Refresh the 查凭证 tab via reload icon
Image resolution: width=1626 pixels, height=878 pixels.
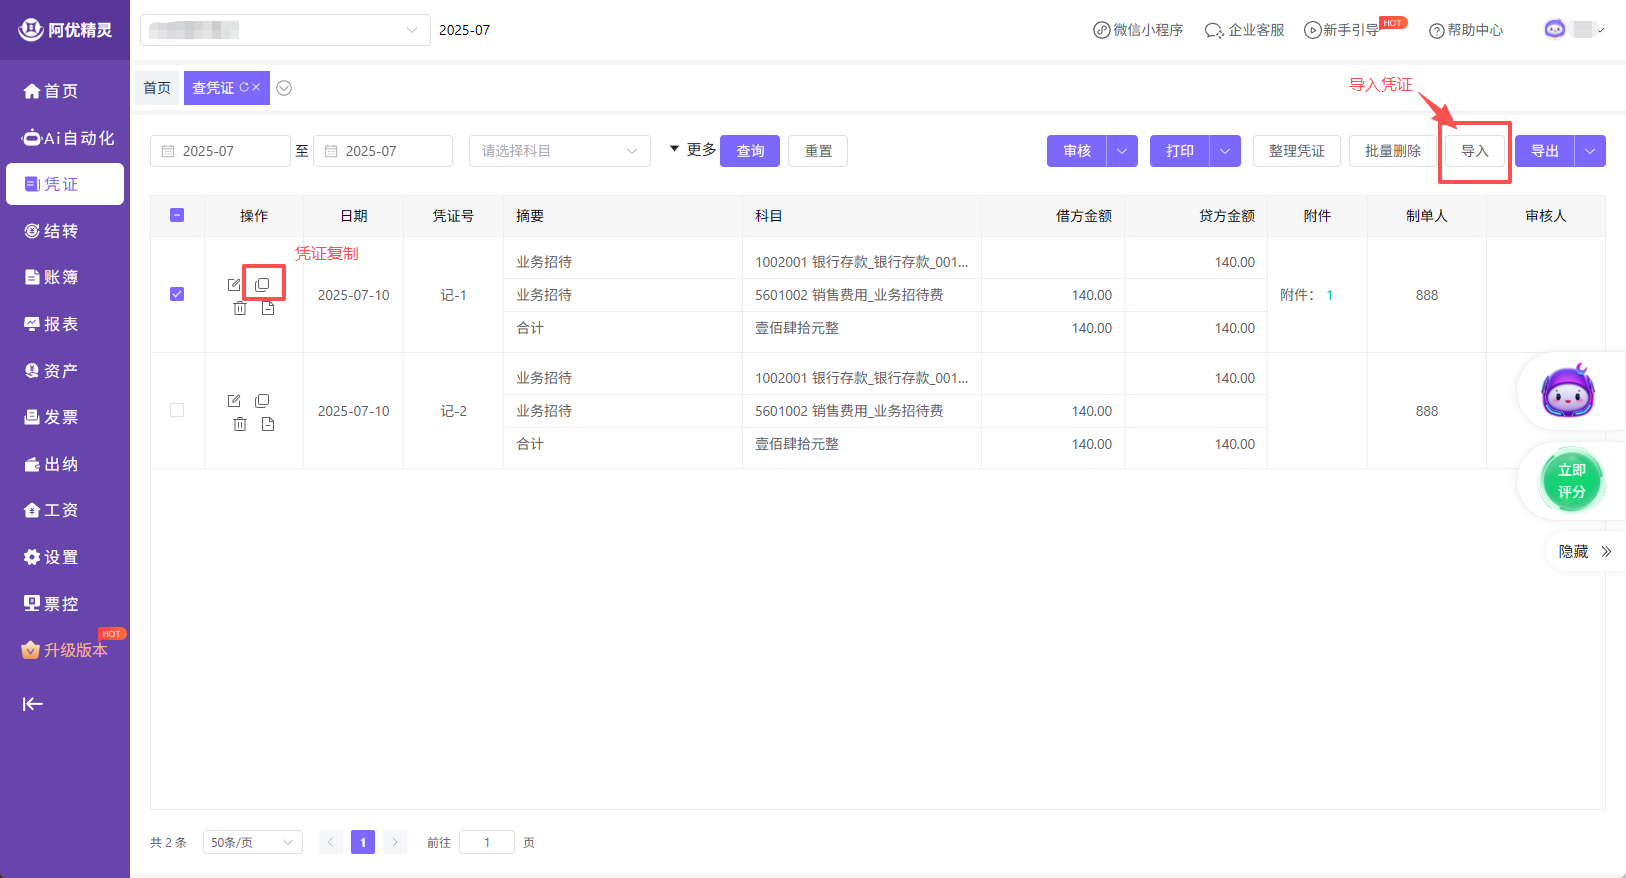click(x=244, y=88)
